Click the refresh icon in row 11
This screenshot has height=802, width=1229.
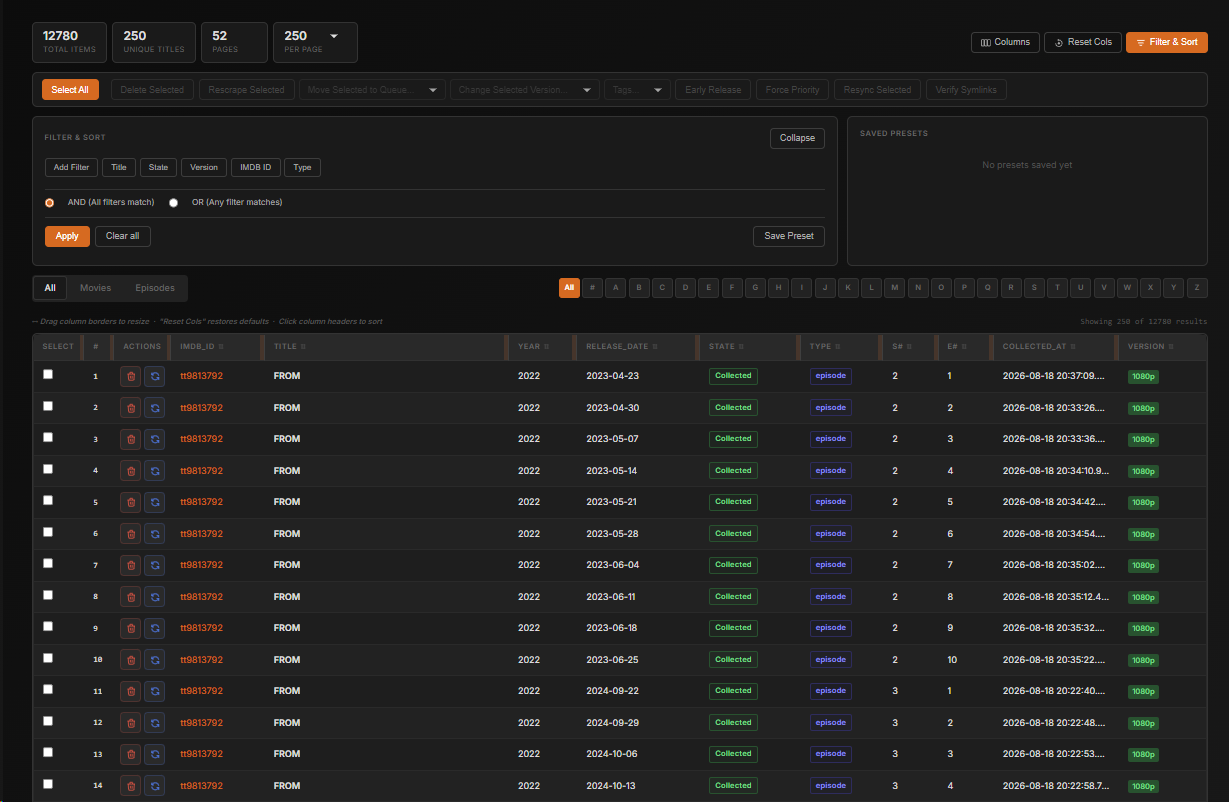(155, 691)
